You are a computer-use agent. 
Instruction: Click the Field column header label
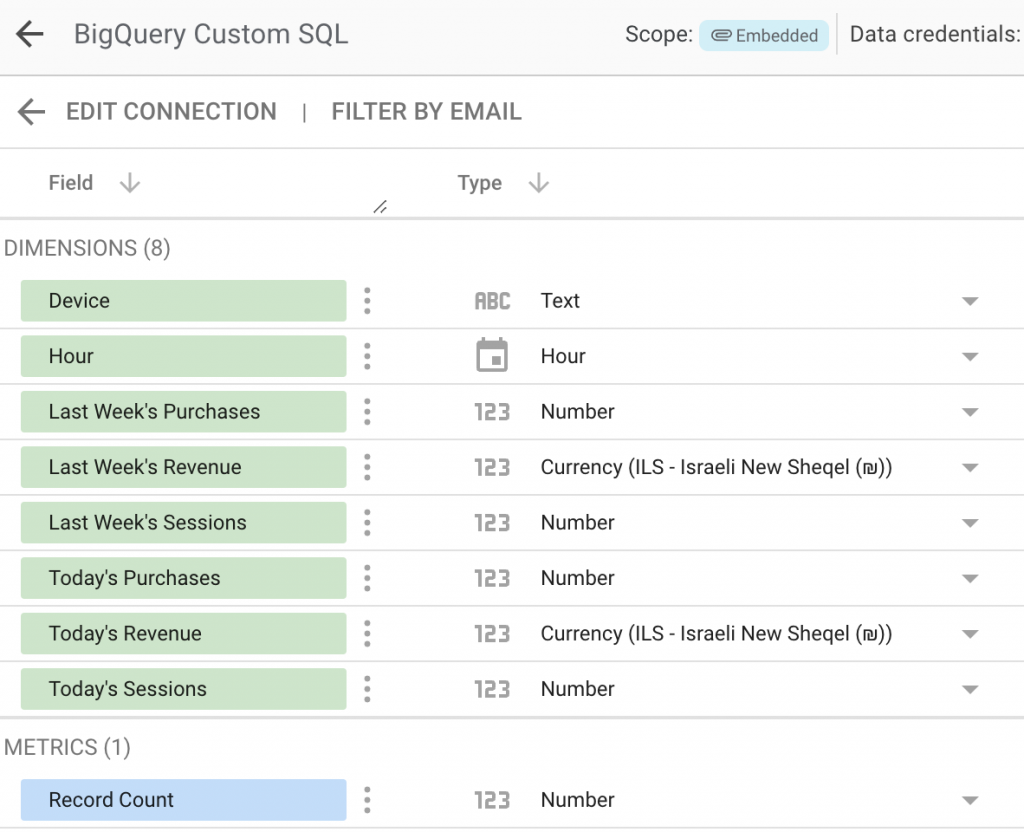coord(71,183)
